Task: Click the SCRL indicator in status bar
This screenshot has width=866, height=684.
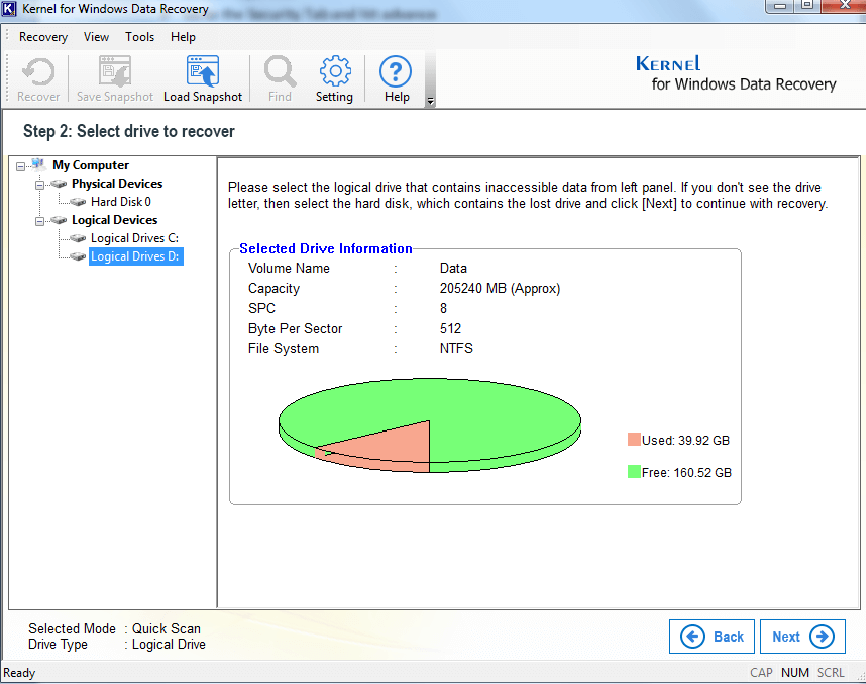Action: click(x=831, y=672)
